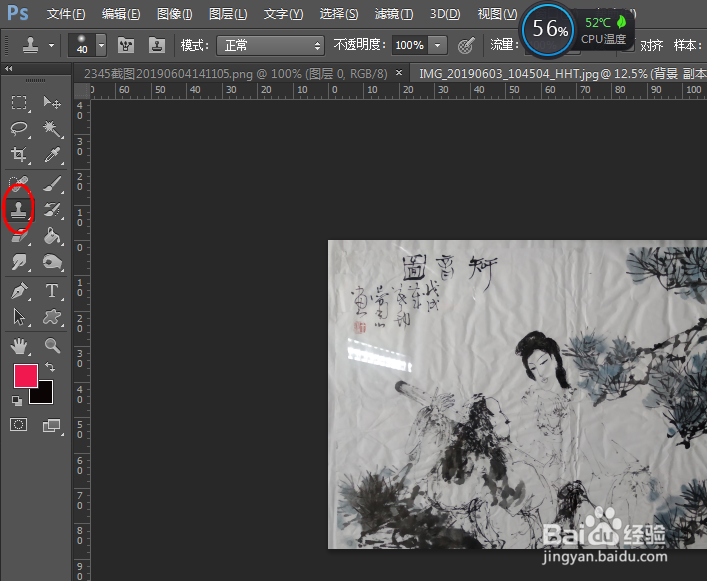Click the Photoshop Ps logo
Viewport: 707px width, 581px height.
[x=18, y=13]
